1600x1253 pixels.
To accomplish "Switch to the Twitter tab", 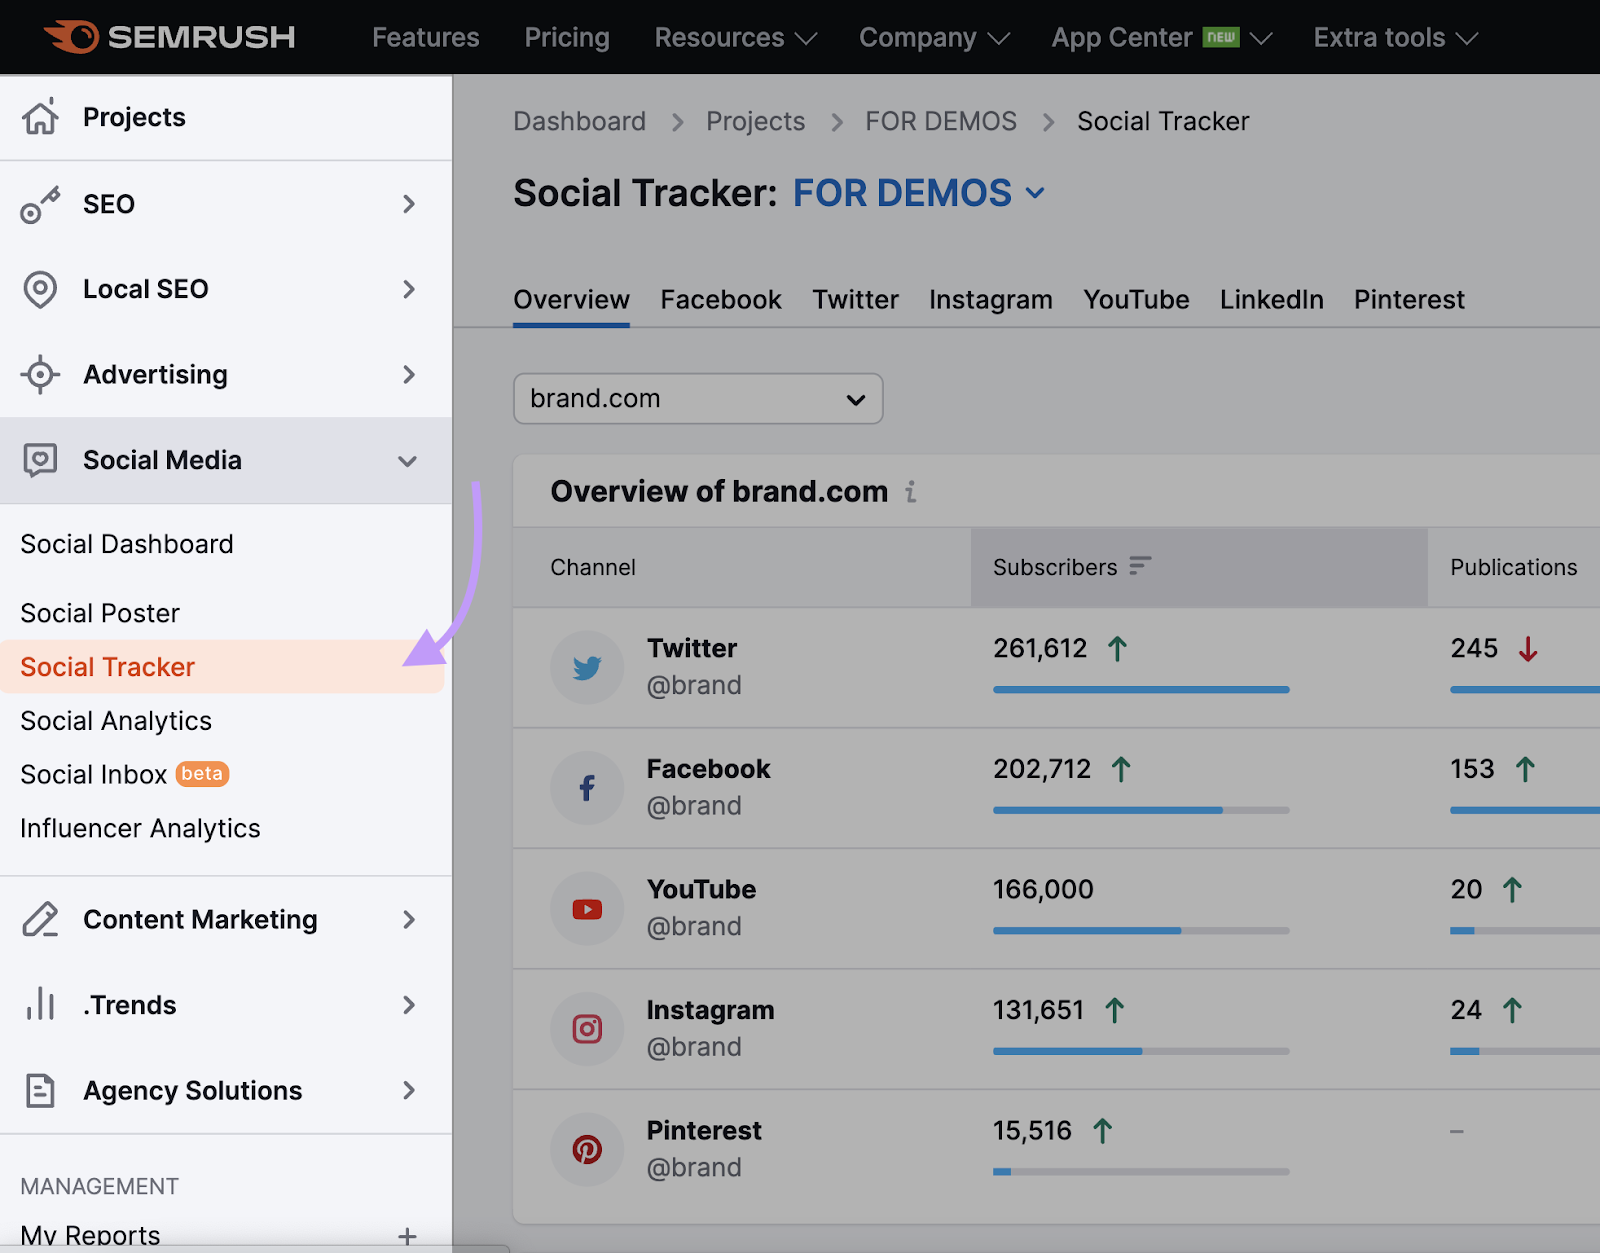I will click(855, 300).
